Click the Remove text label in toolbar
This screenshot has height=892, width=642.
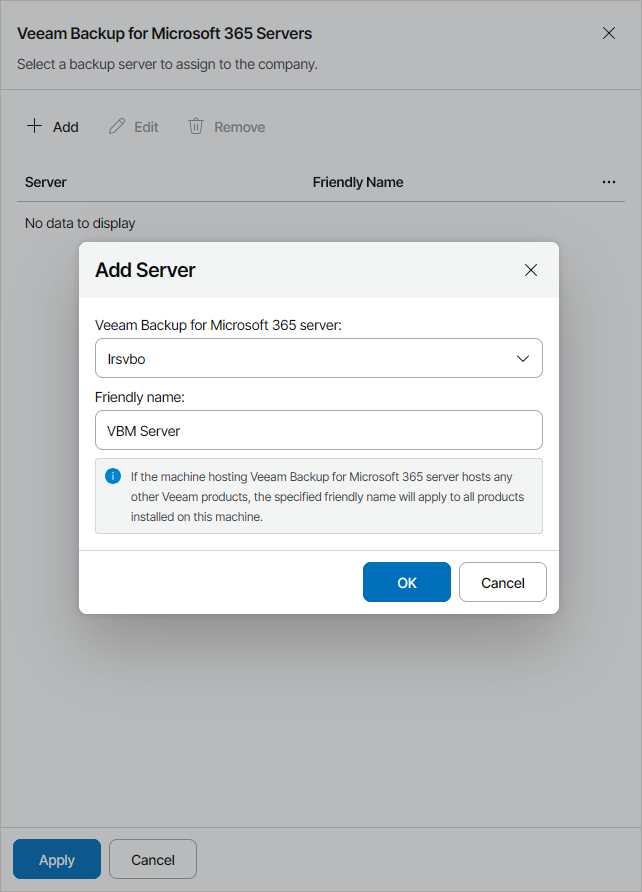pyautogui.click(x=240, y=127)
